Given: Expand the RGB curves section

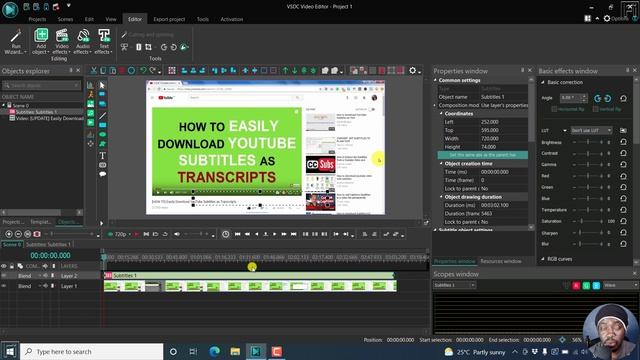Looking at the screenshot, I should pos(543,259).
